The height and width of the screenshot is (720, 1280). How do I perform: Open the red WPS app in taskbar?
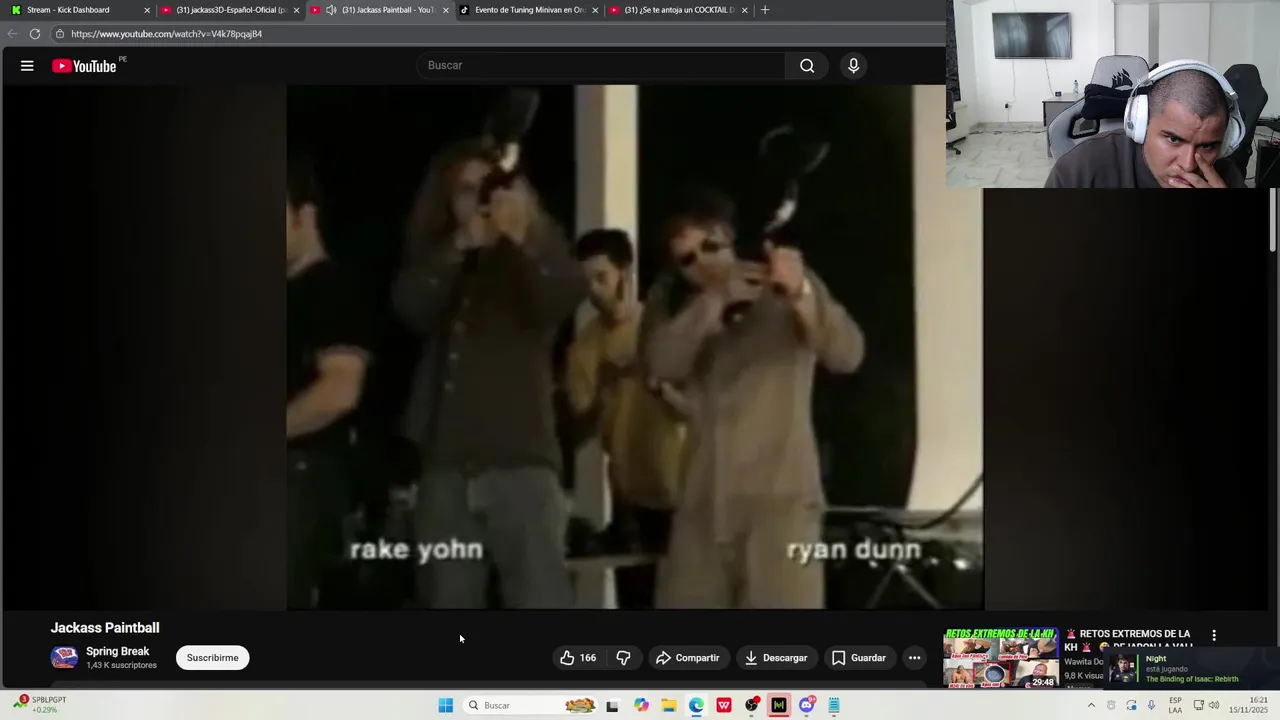[x=724, y=706]
